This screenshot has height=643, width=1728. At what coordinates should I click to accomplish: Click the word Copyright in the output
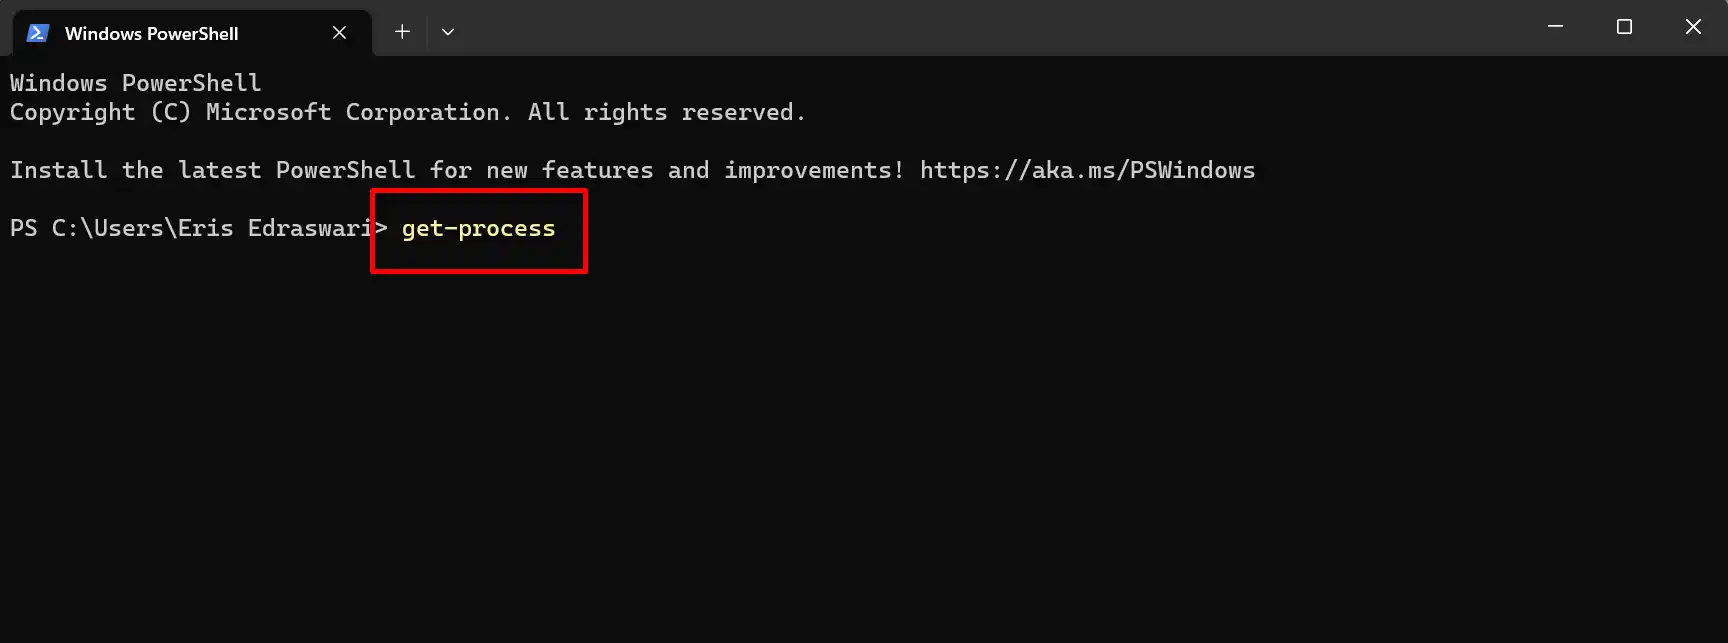pyautogui.click(x=72, y=113)
